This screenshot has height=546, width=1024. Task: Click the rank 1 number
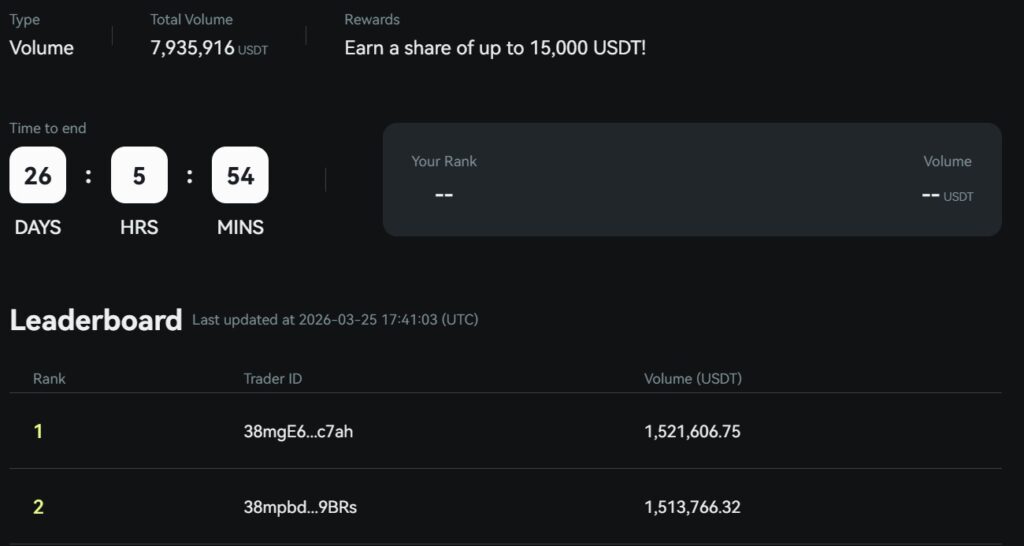[x=38, y=431]
